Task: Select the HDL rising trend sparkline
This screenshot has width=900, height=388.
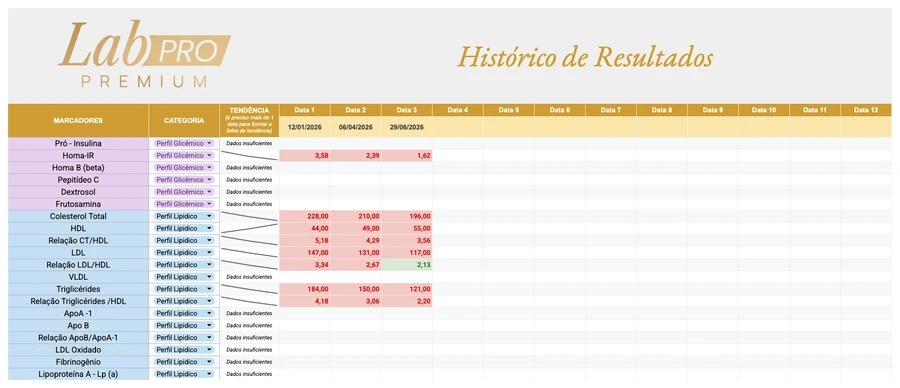Action: (x=249, y=228)
